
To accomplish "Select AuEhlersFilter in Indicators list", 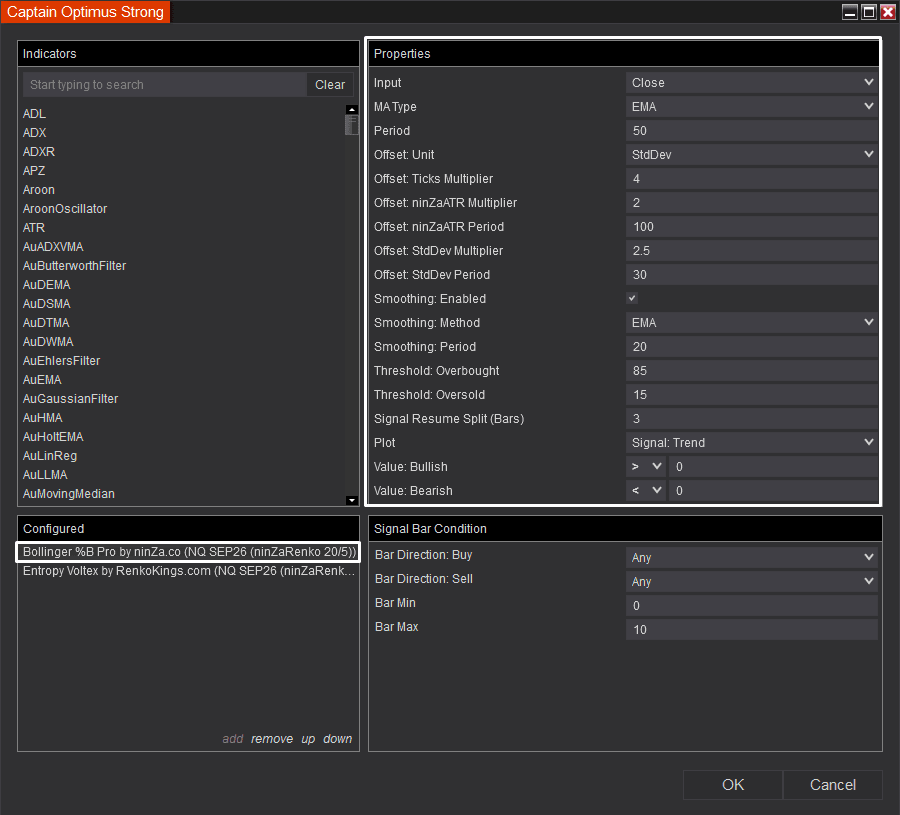I will [x=61, y=360].
